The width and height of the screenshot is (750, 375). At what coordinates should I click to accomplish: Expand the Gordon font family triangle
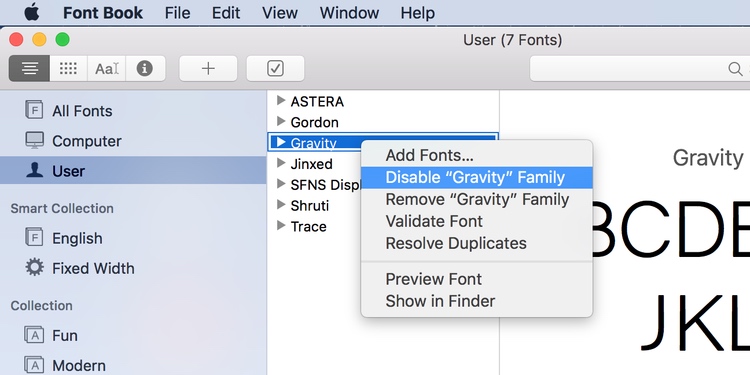281,121
